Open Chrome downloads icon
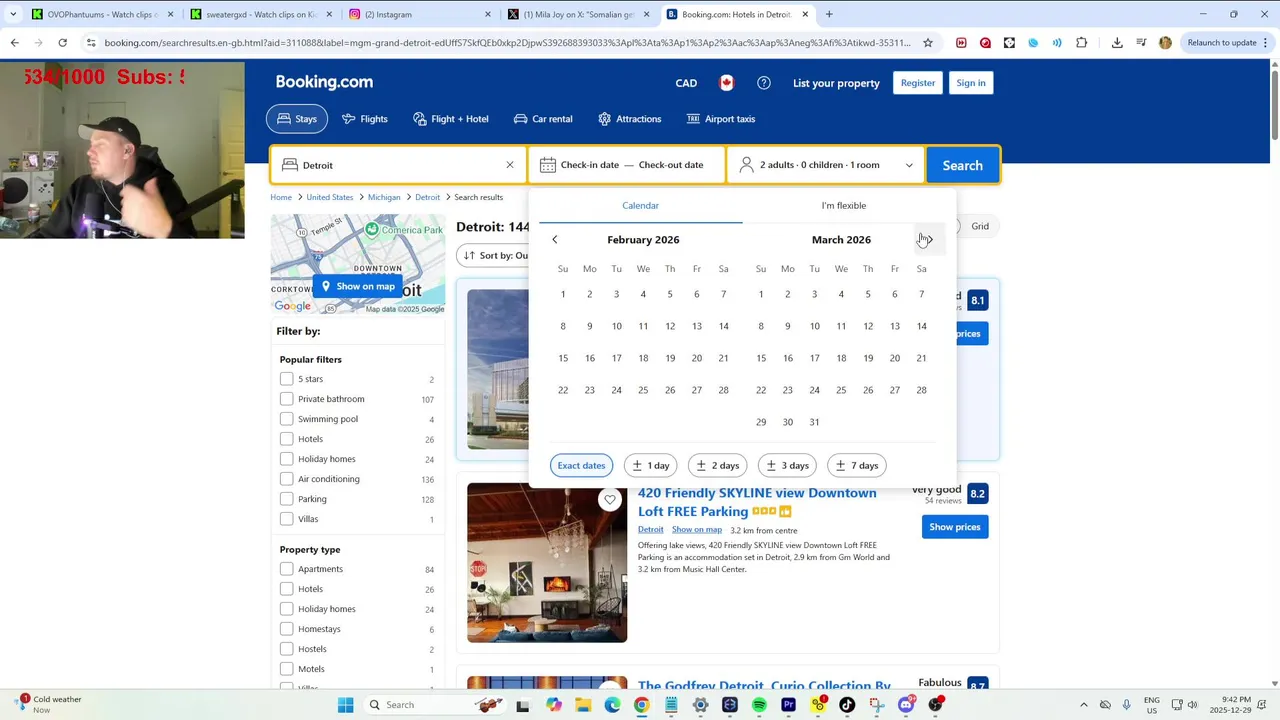Image resolution: width=1280 pixels, height=720 pixels. click(x=1117, y=43)
